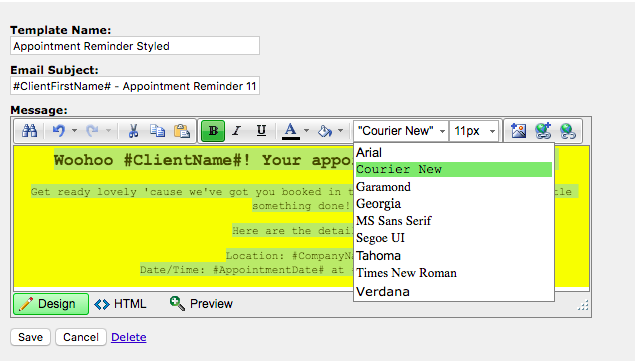Remove link with the unlink icon
This screenshot has height=361, width=635.
(x=568, y=131)
